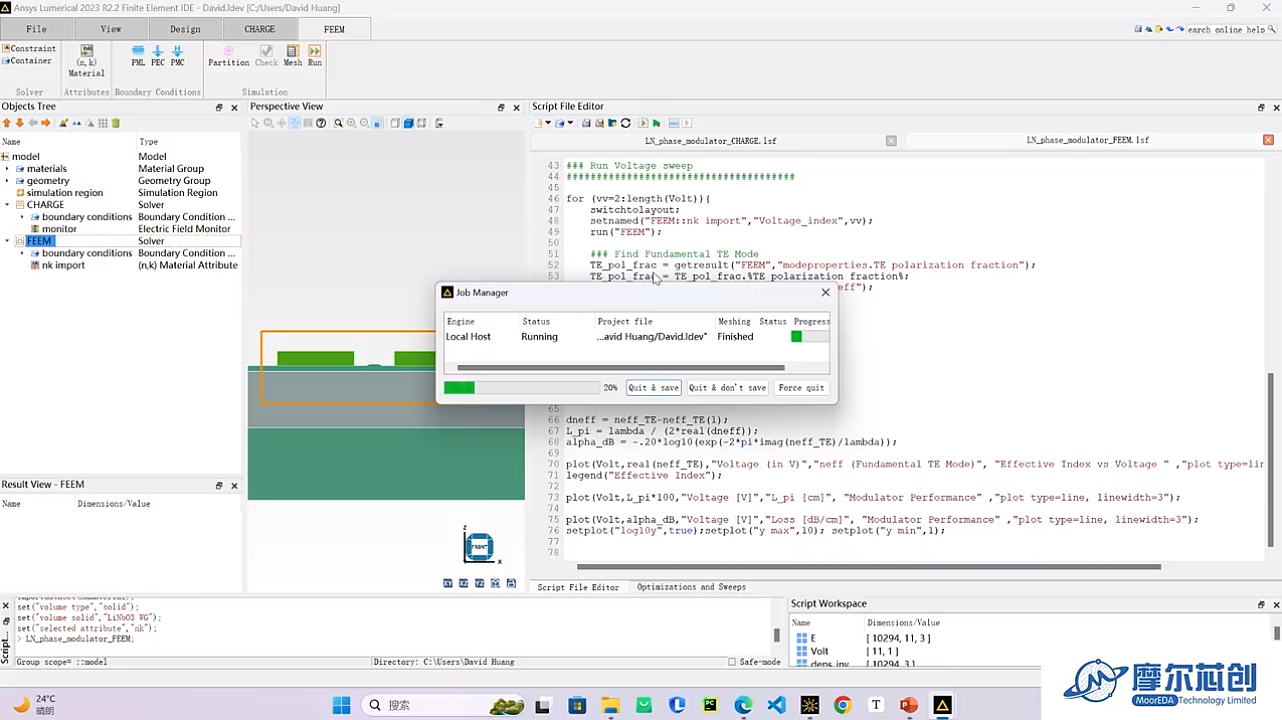
Task: Click the Check simulation icon
Action: pos(266,56)
